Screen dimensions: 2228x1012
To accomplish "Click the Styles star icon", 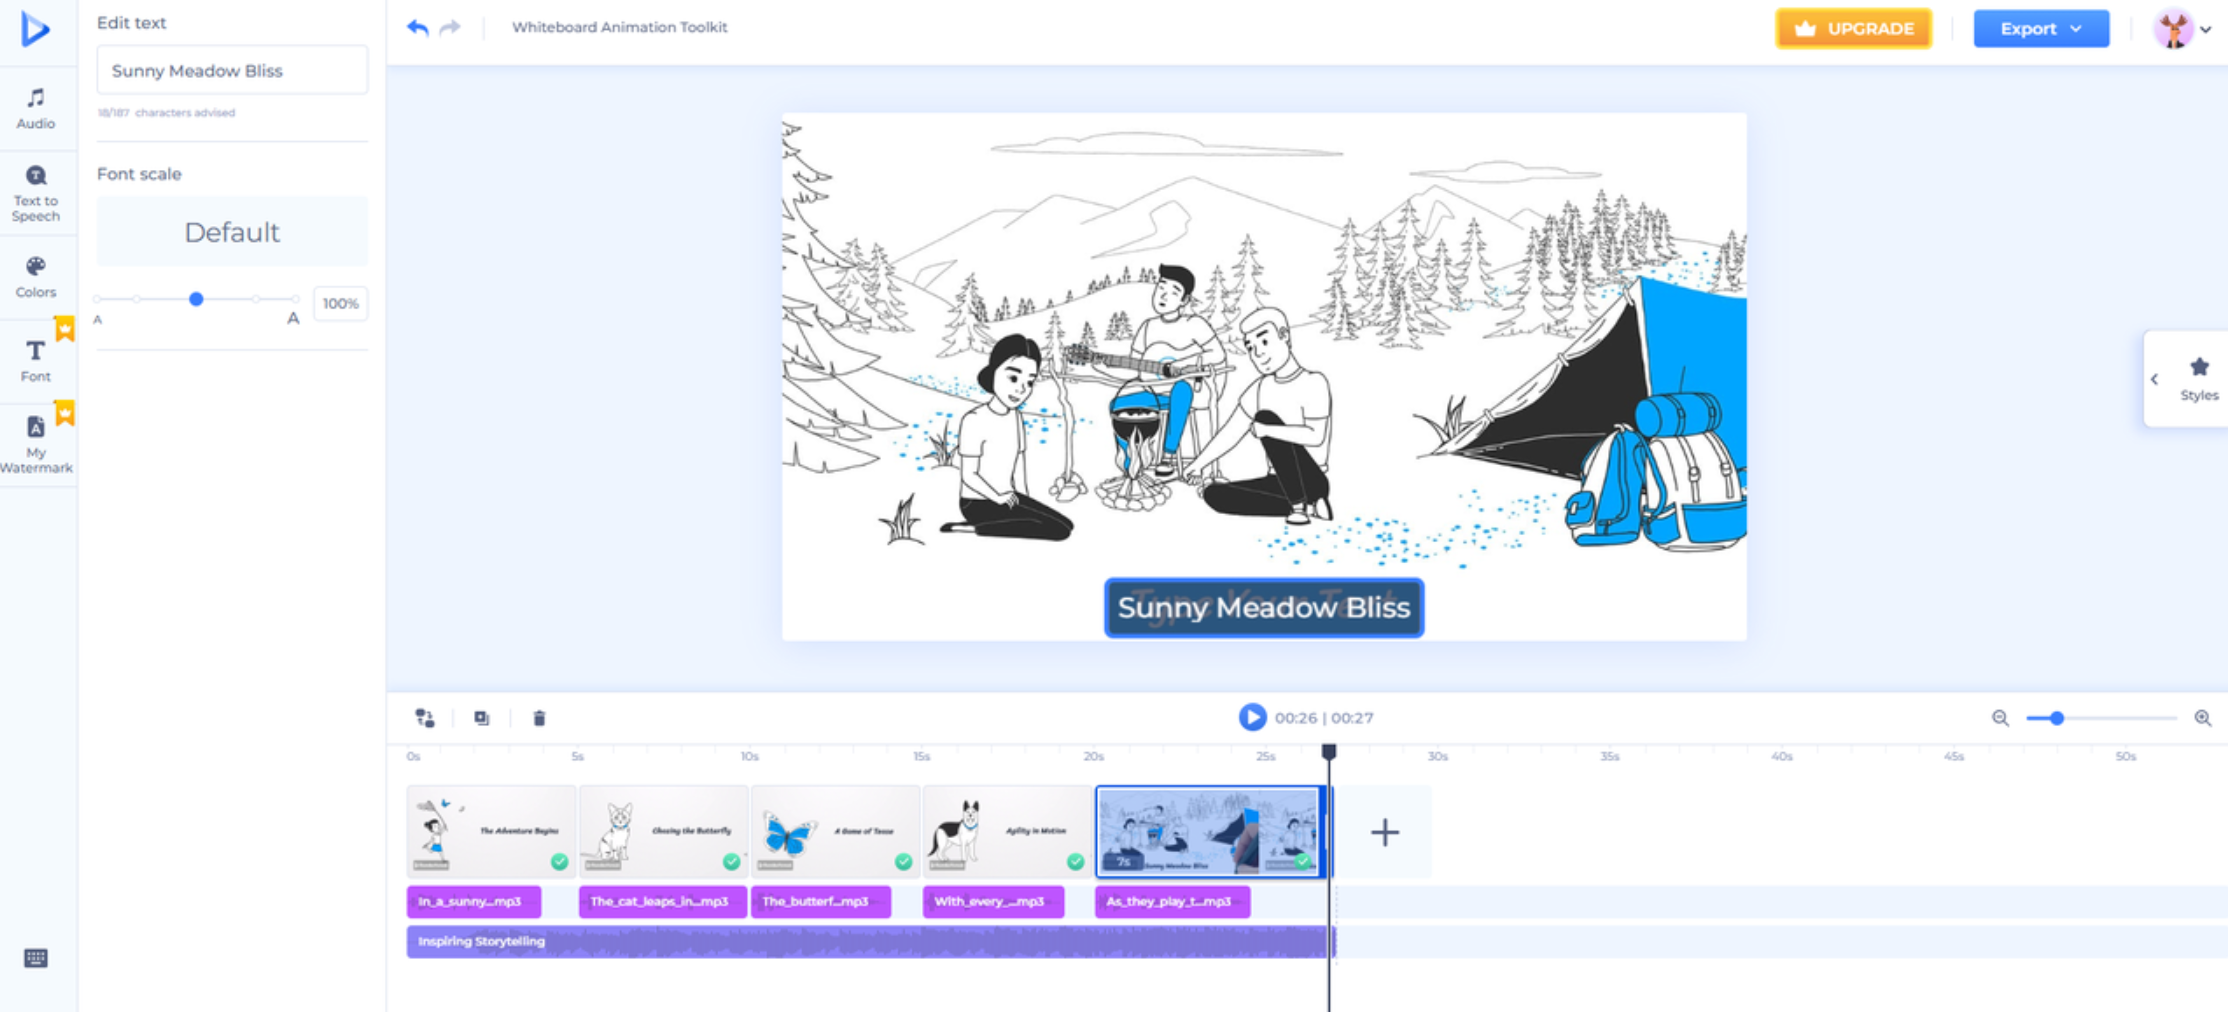I will pyautogui.click(x=2199, y=367).
